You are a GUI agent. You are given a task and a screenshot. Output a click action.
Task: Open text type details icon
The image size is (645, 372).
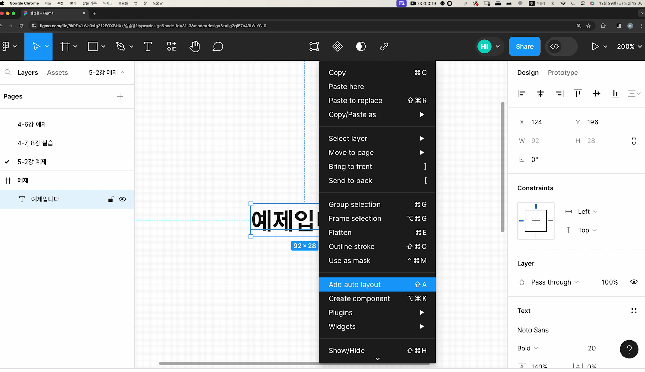[x=634, y=311]
